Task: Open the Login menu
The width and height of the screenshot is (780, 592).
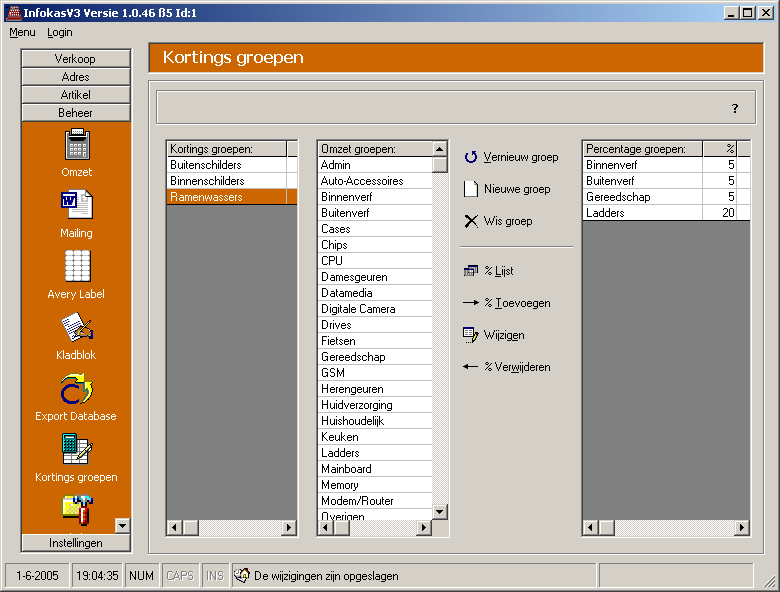Action: click(x=60, y=32)
